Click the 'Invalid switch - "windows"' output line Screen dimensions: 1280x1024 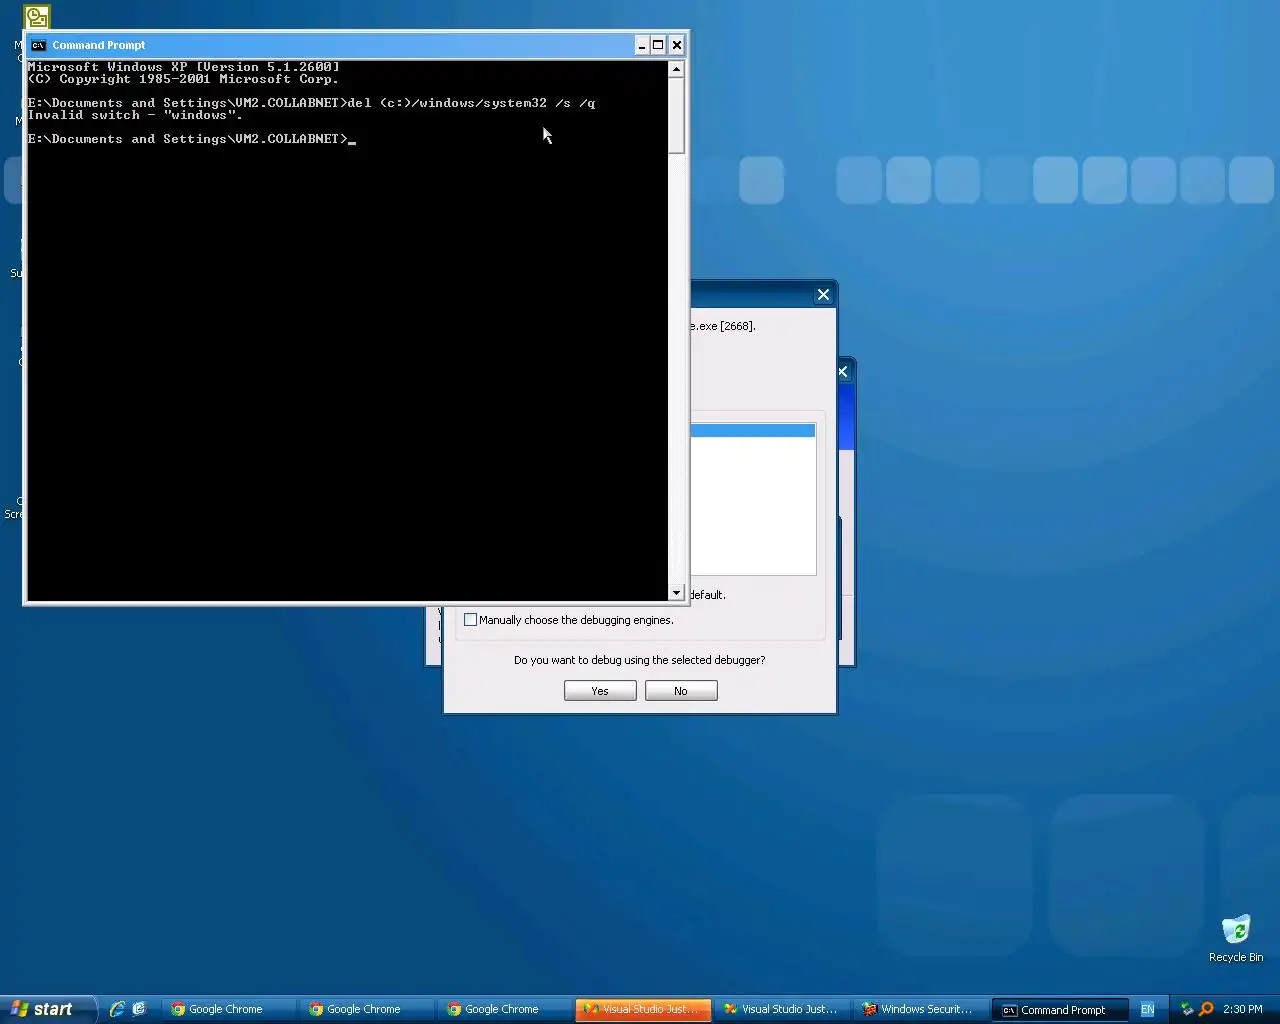(x=135, y=115)
